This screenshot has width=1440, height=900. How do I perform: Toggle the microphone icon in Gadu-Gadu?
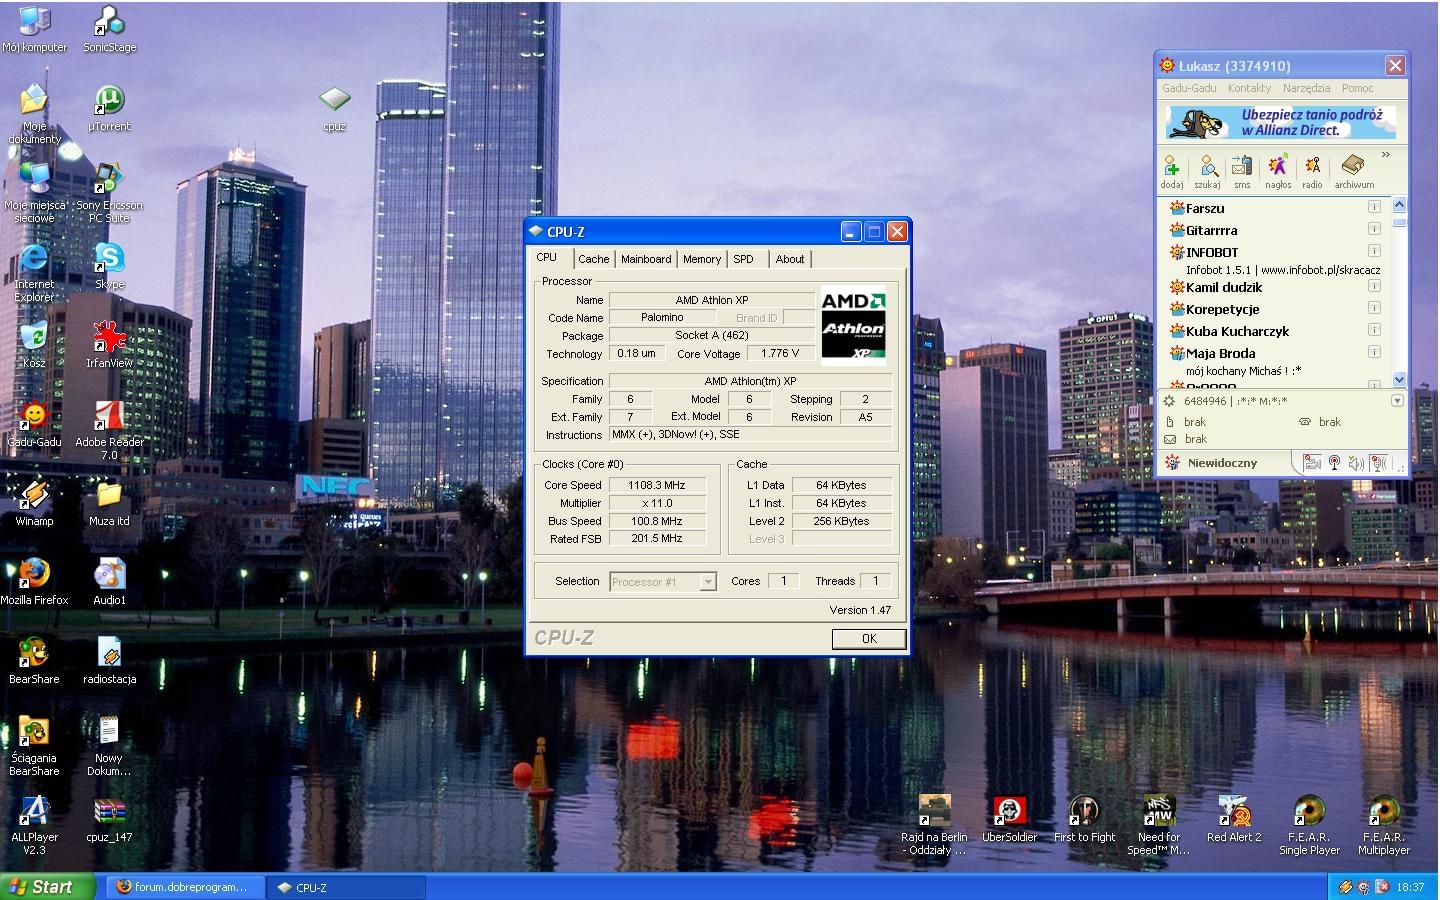pos(1379,463)
